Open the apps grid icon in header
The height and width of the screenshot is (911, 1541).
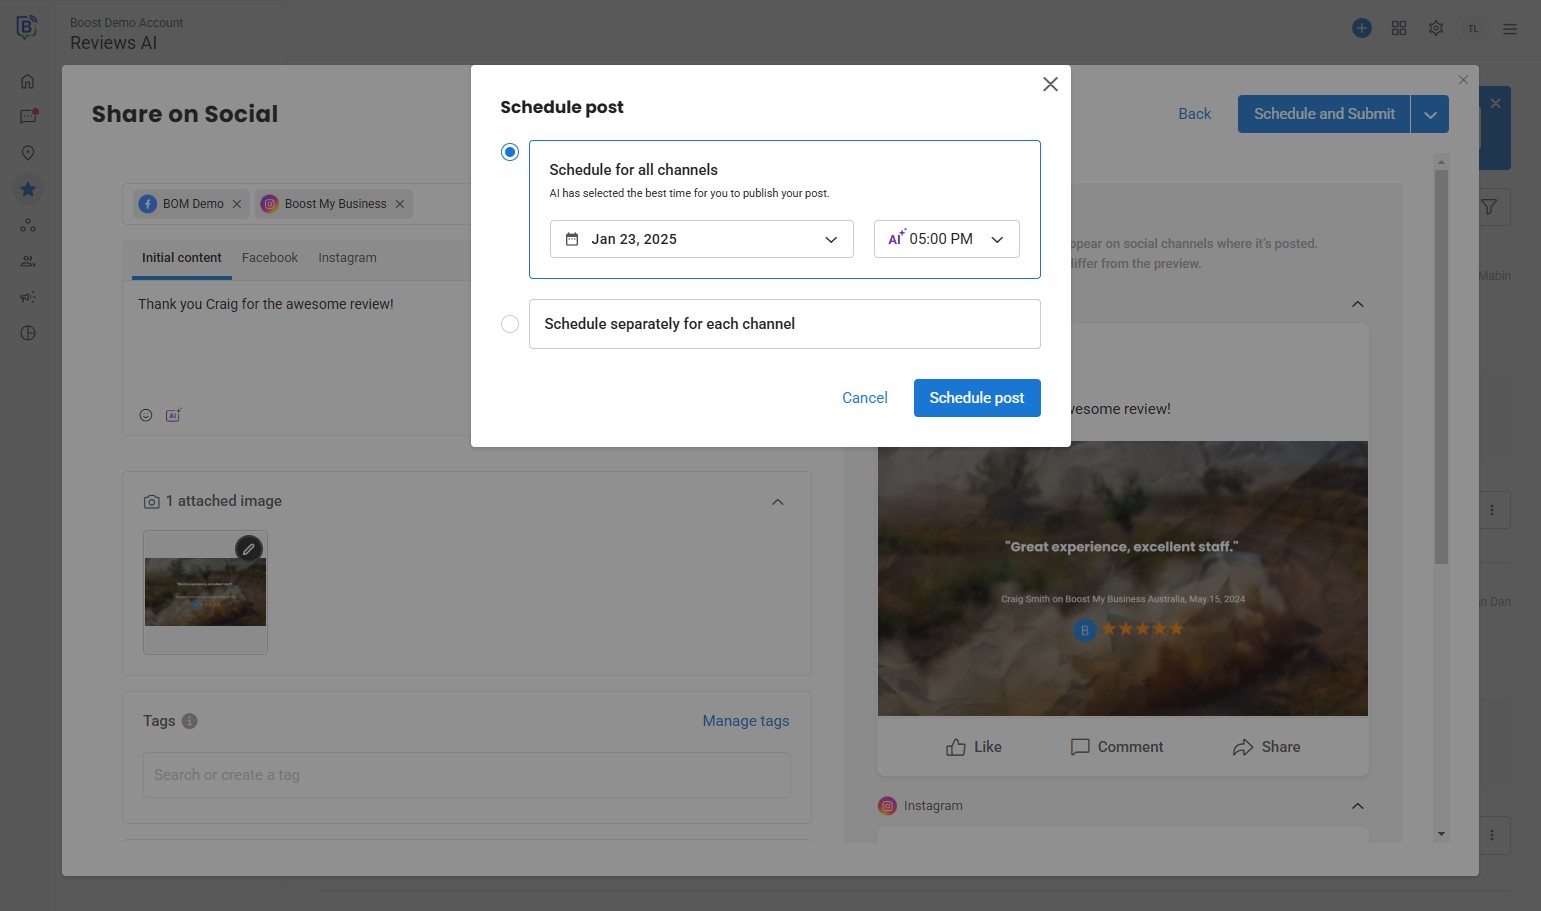(1399, 28)
